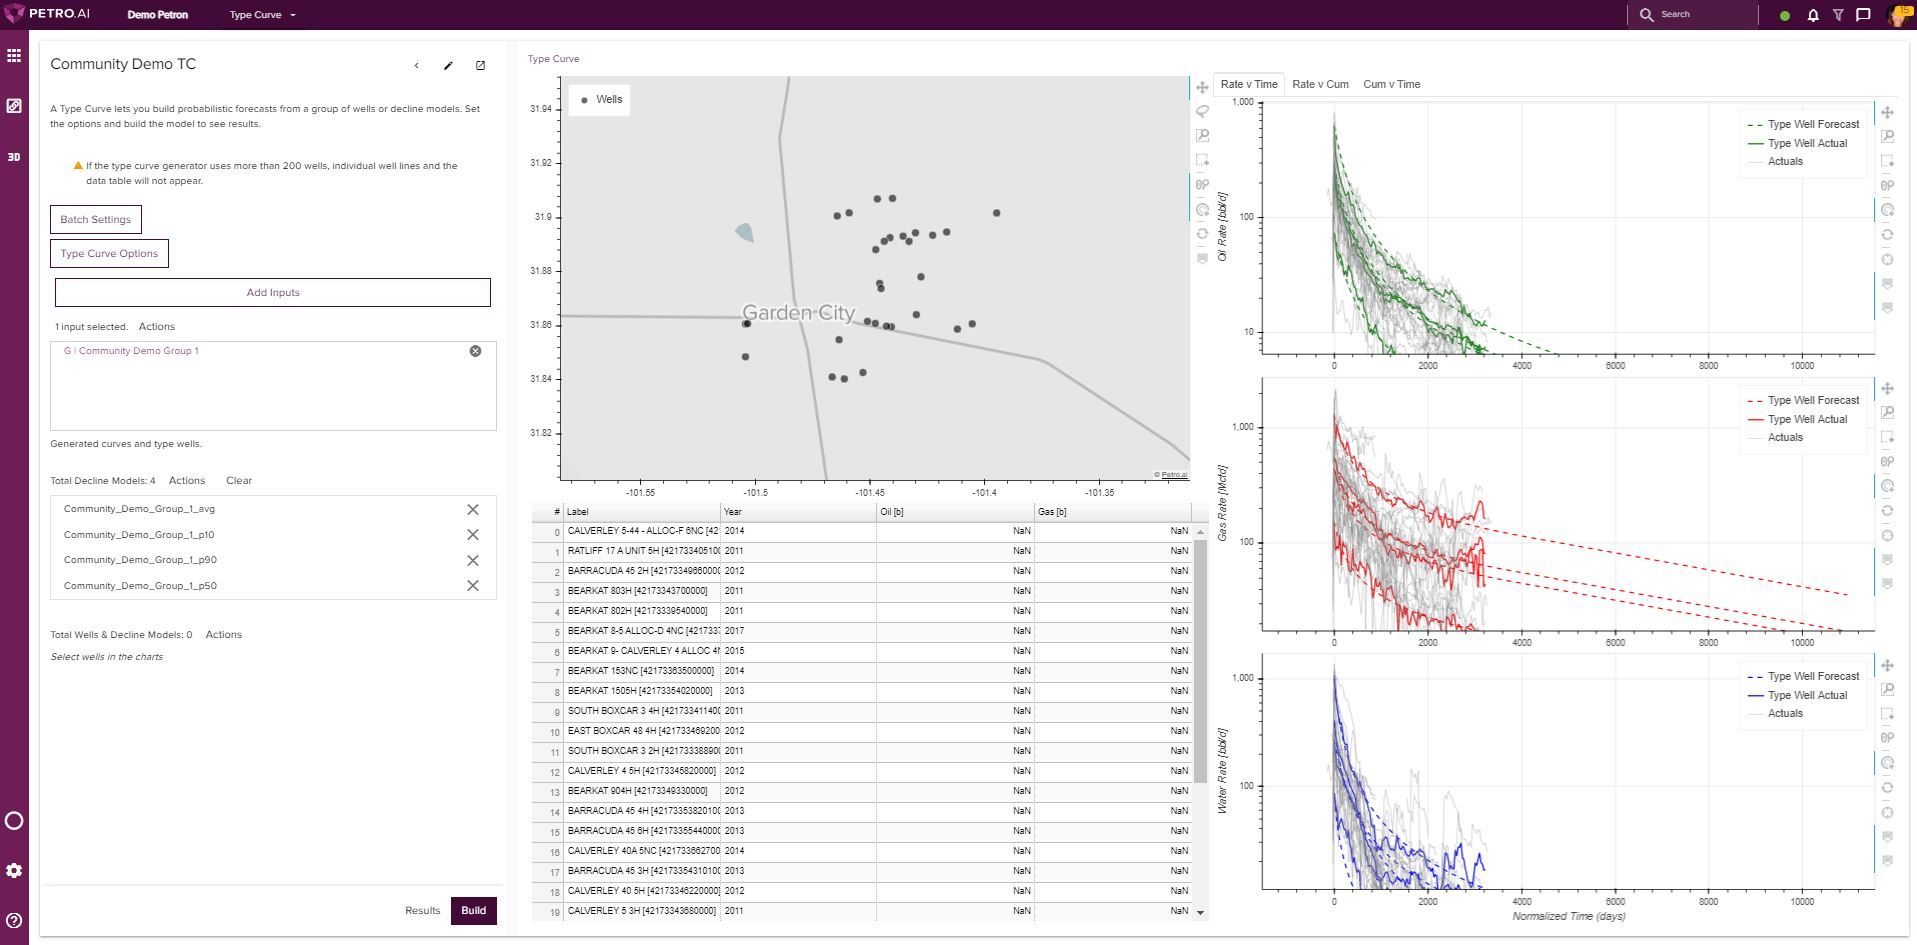The image size is (1917, 945).
Task: Open the chat comments icon
Action: pos(1863,15)
